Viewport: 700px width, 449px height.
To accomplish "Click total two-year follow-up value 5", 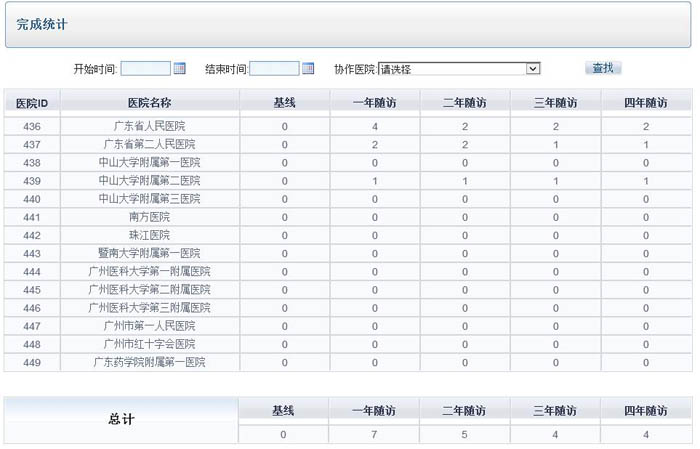I will pos(464,434).
